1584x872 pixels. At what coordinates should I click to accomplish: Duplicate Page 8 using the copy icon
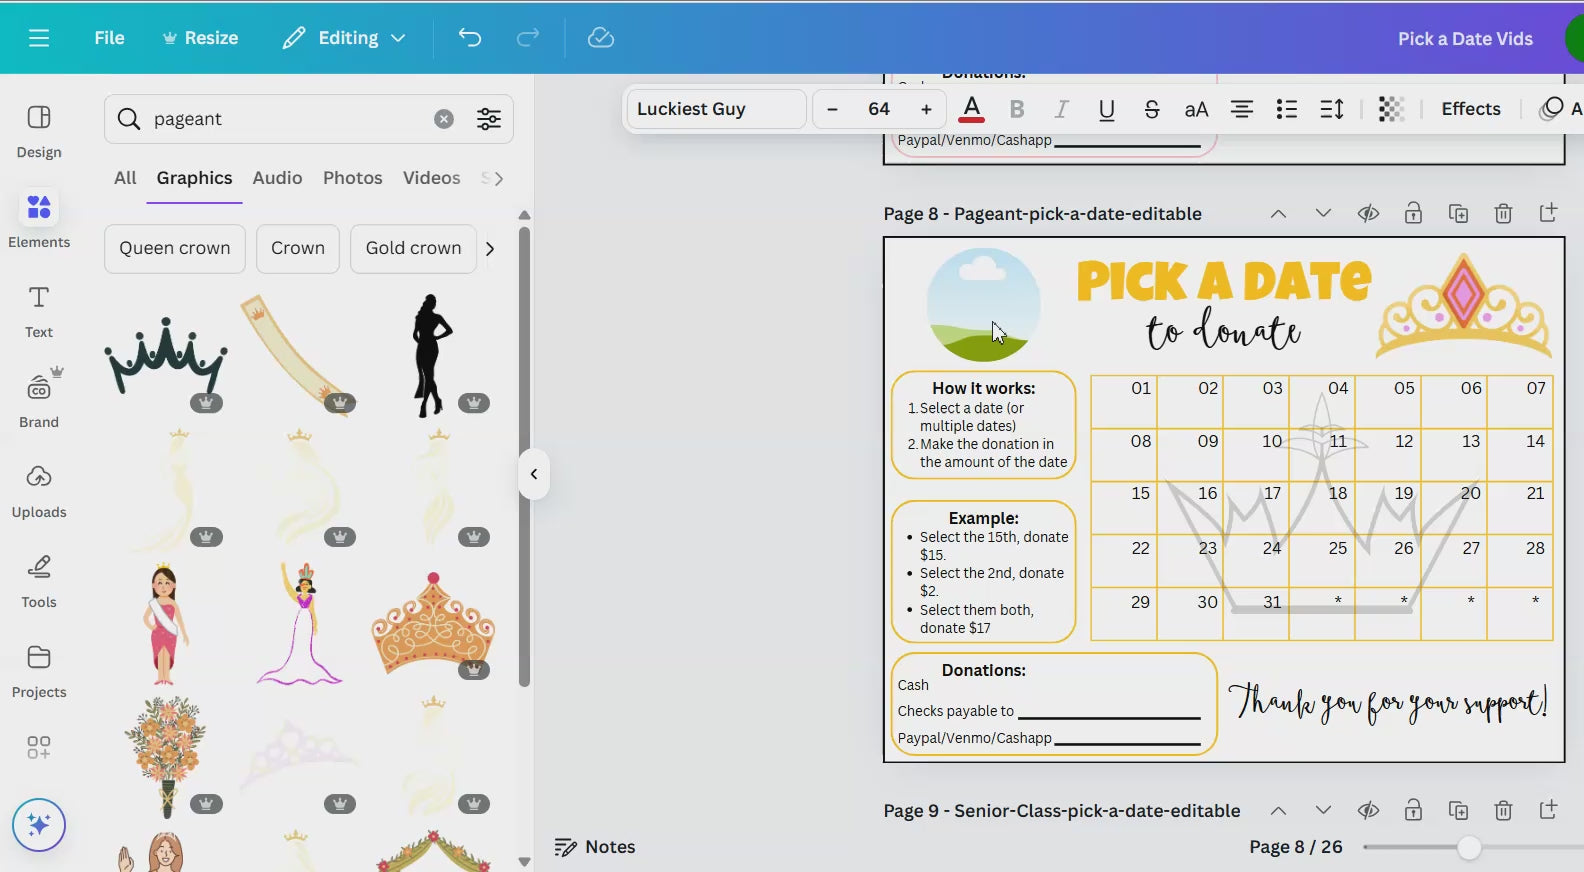1458,213
